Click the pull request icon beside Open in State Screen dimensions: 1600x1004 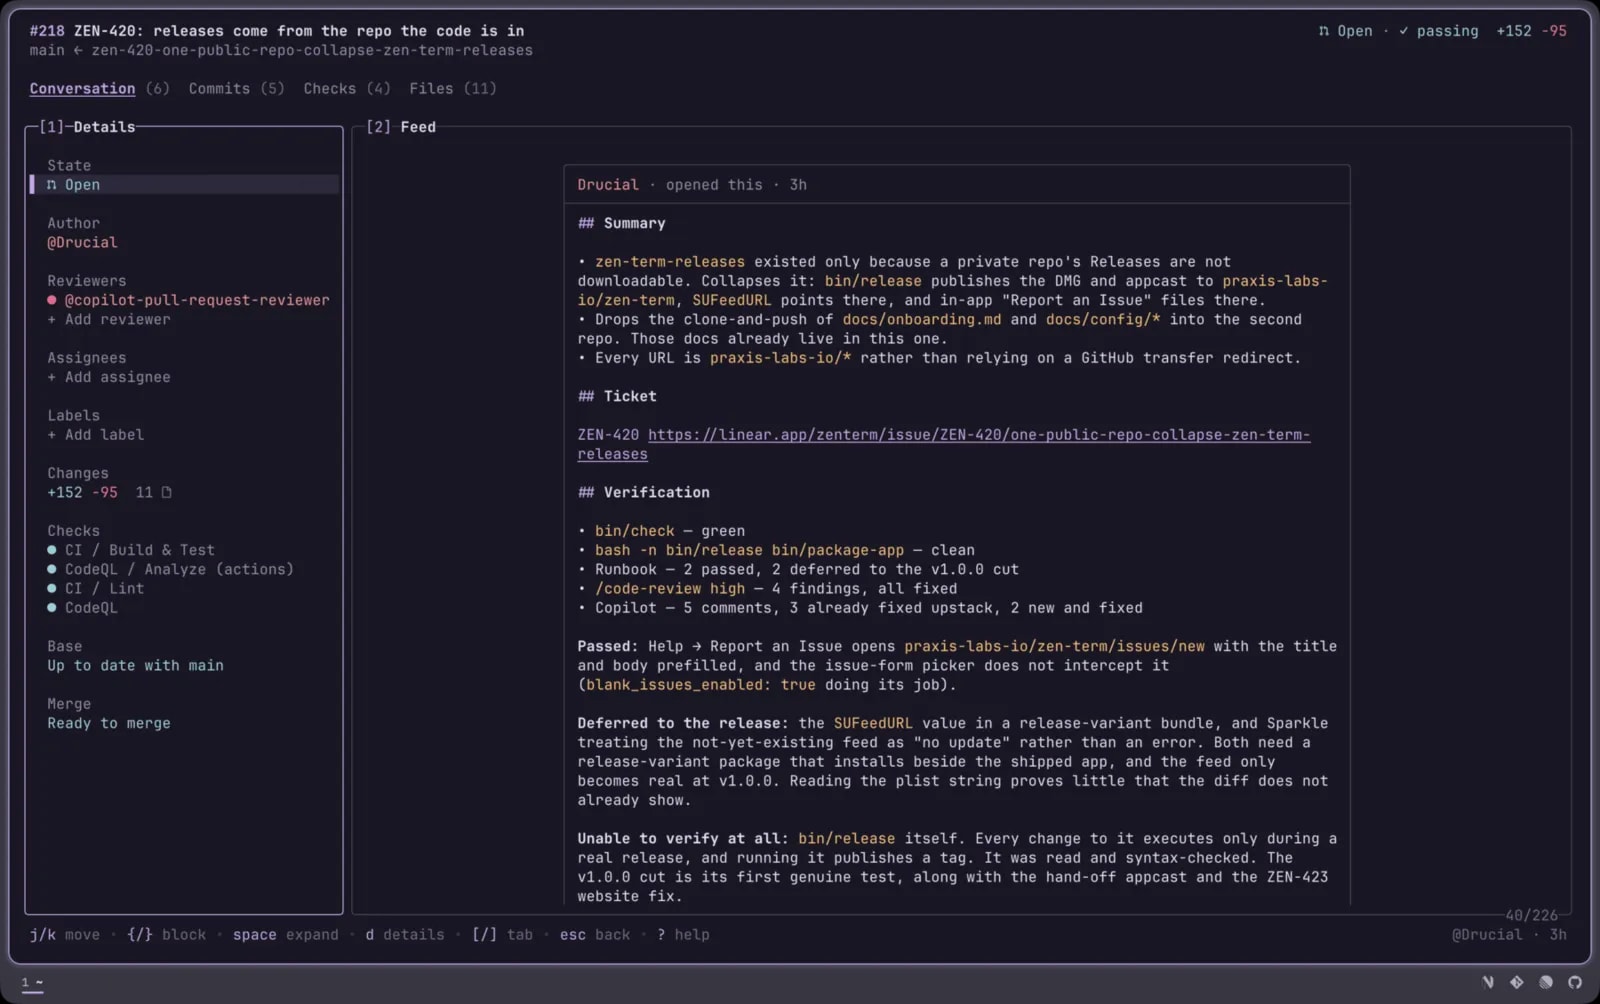click(52, 185)
